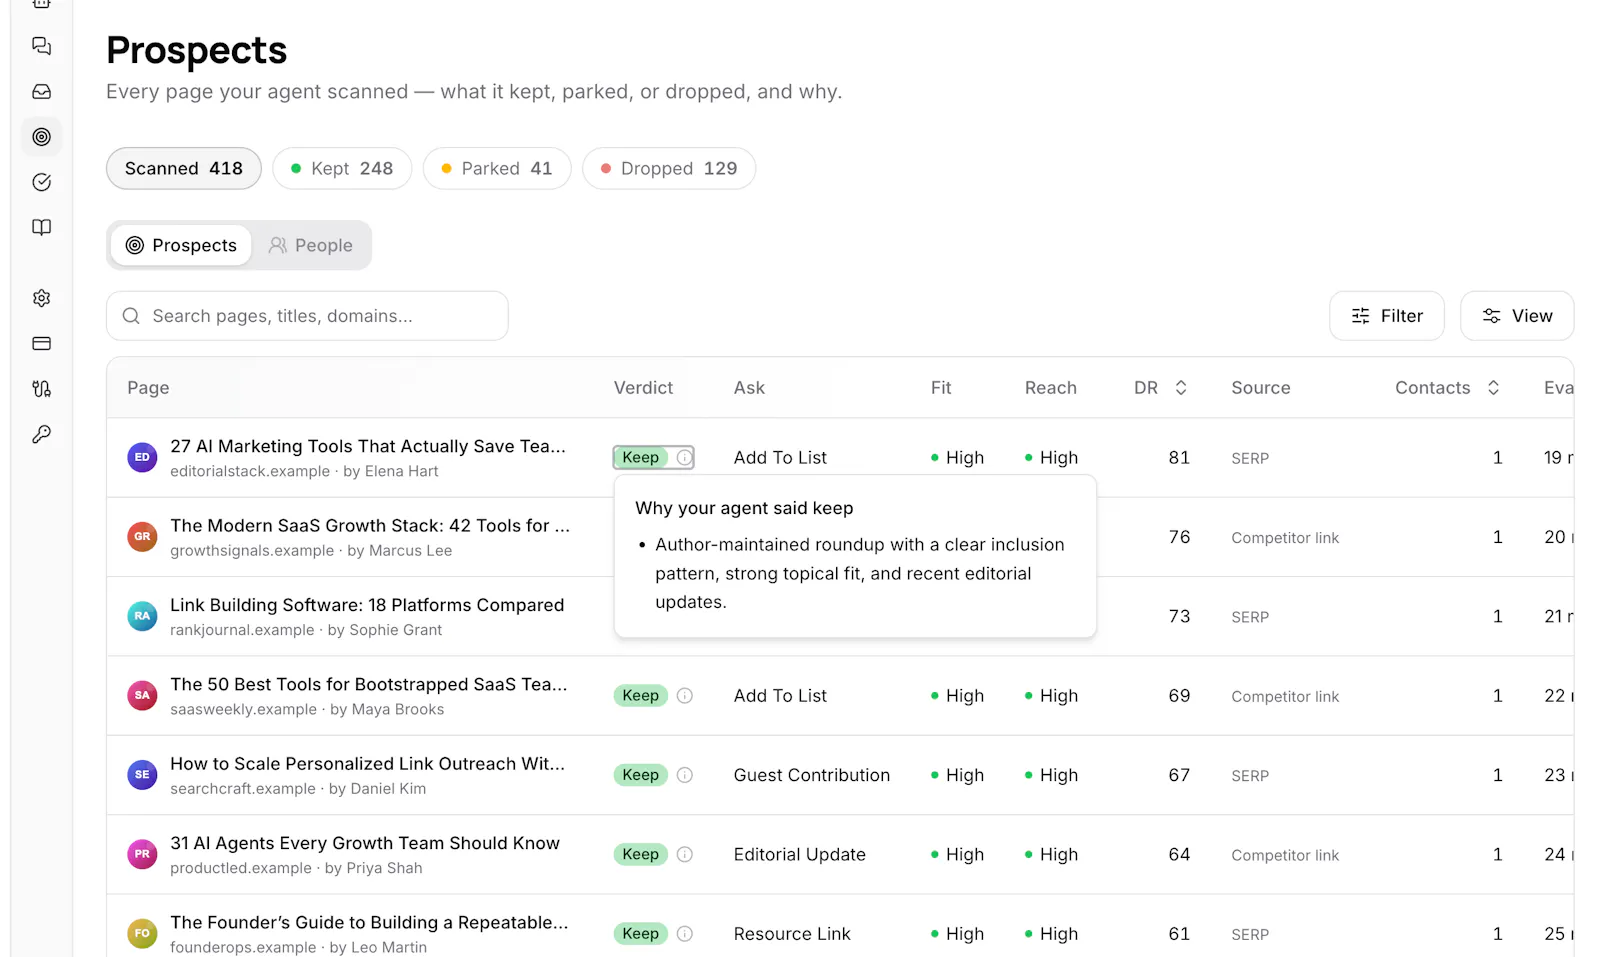Click the PR avatar for productled.example
The height and width of the screenshot is (957, 1600).
(x=142, y=854)
